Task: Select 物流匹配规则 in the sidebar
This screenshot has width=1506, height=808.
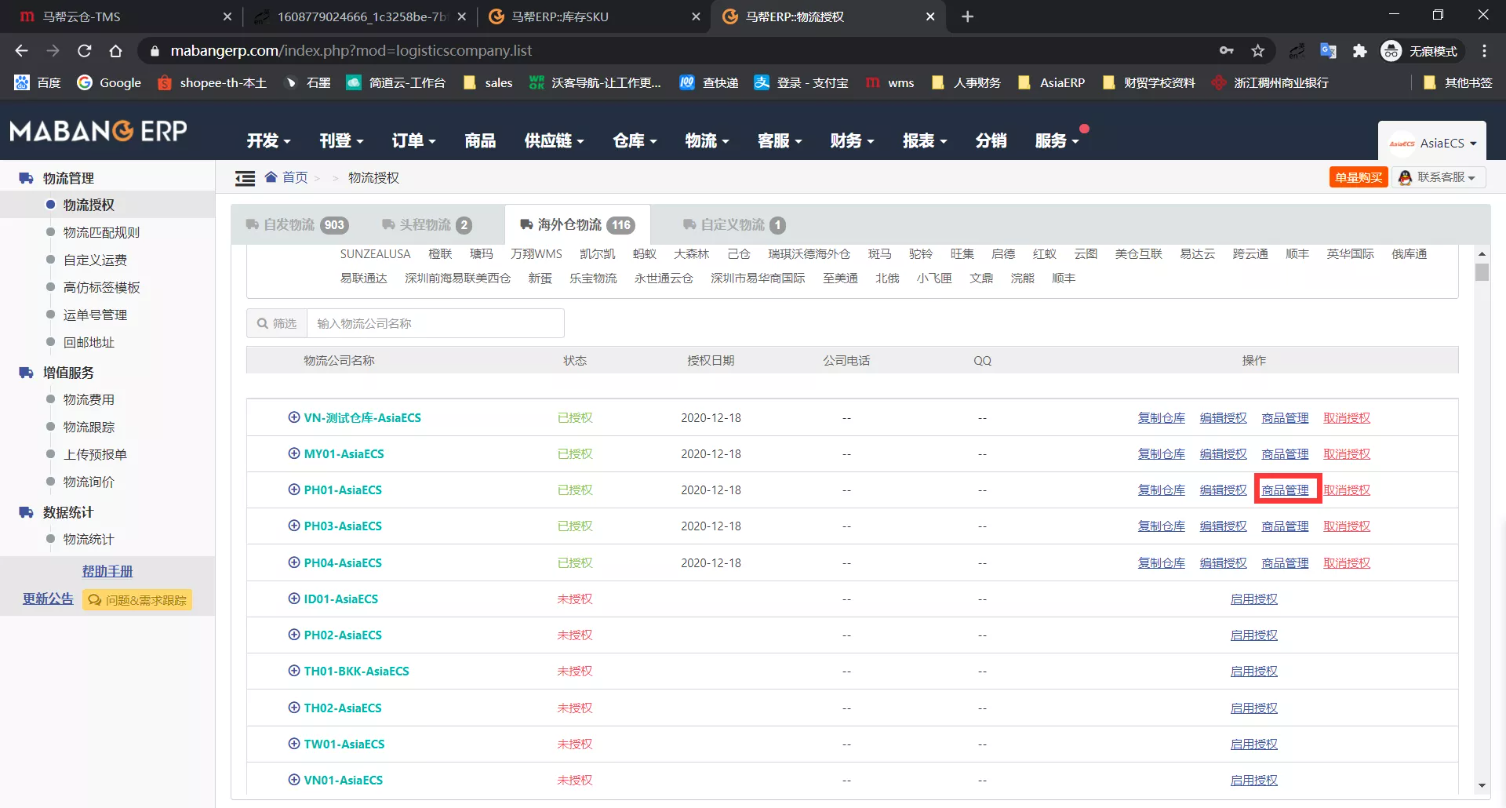Action: pyautogui.click(x=101, y=233)
